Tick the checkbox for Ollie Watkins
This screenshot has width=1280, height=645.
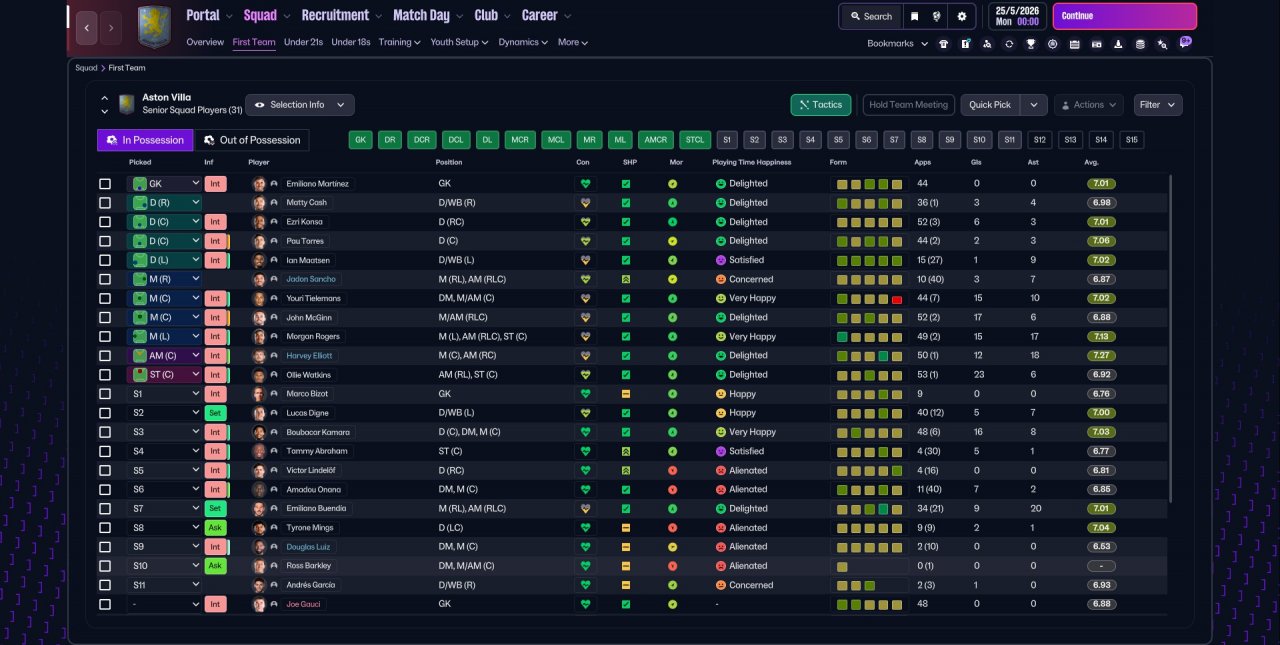[x=105, y=375]
